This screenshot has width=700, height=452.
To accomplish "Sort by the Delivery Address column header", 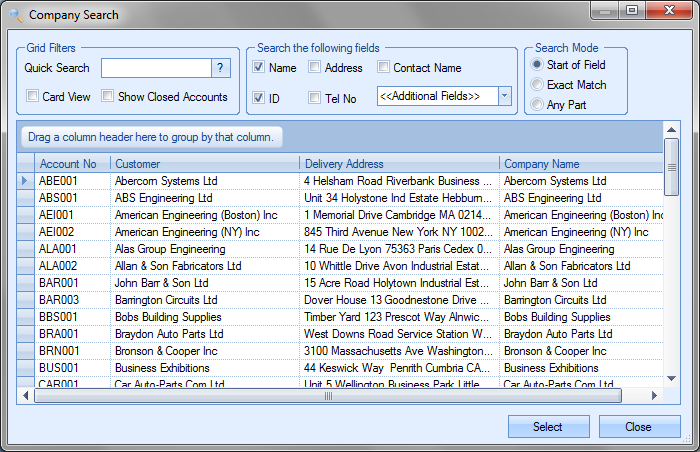I will [x=344, y=164].
